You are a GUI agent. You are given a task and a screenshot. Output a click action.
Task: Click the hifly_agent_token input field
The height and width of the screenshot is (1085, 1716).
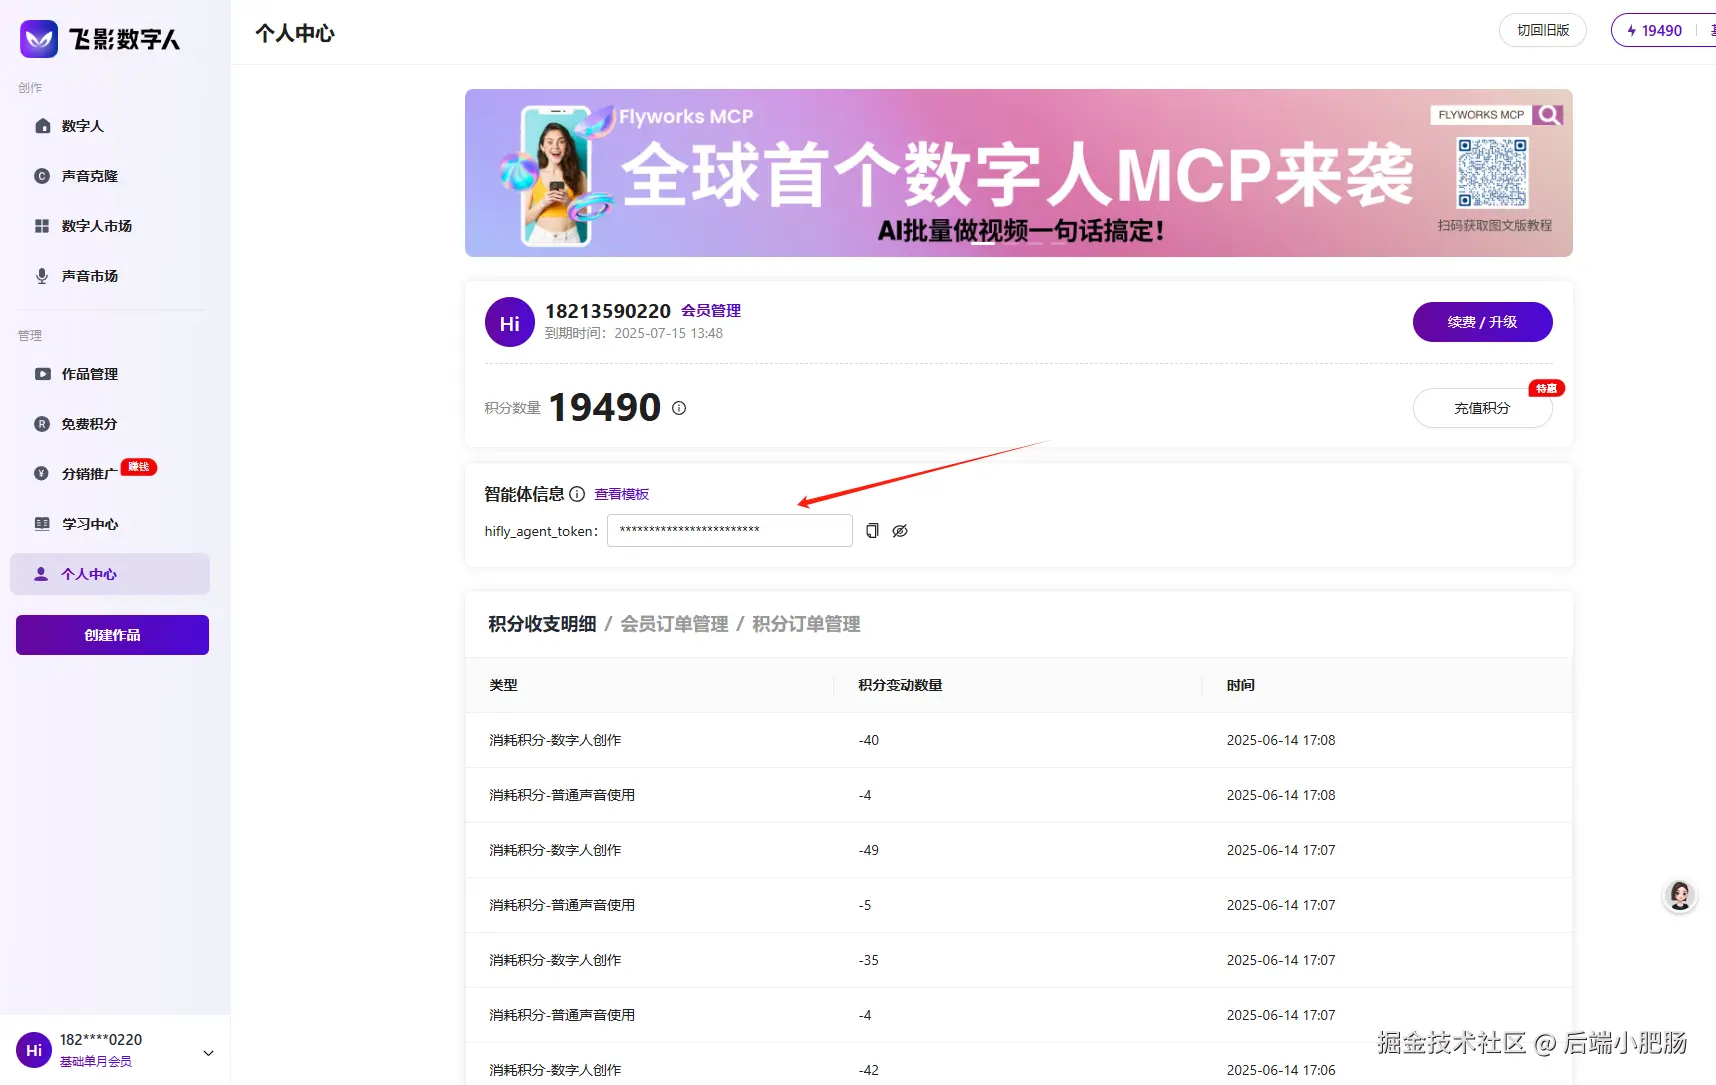pos(730,530)
